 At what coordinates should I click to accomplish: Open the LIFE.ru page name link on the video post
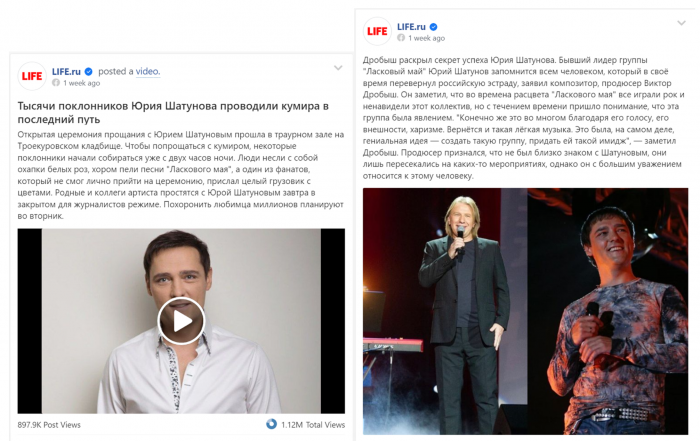[x=66, y=71]
